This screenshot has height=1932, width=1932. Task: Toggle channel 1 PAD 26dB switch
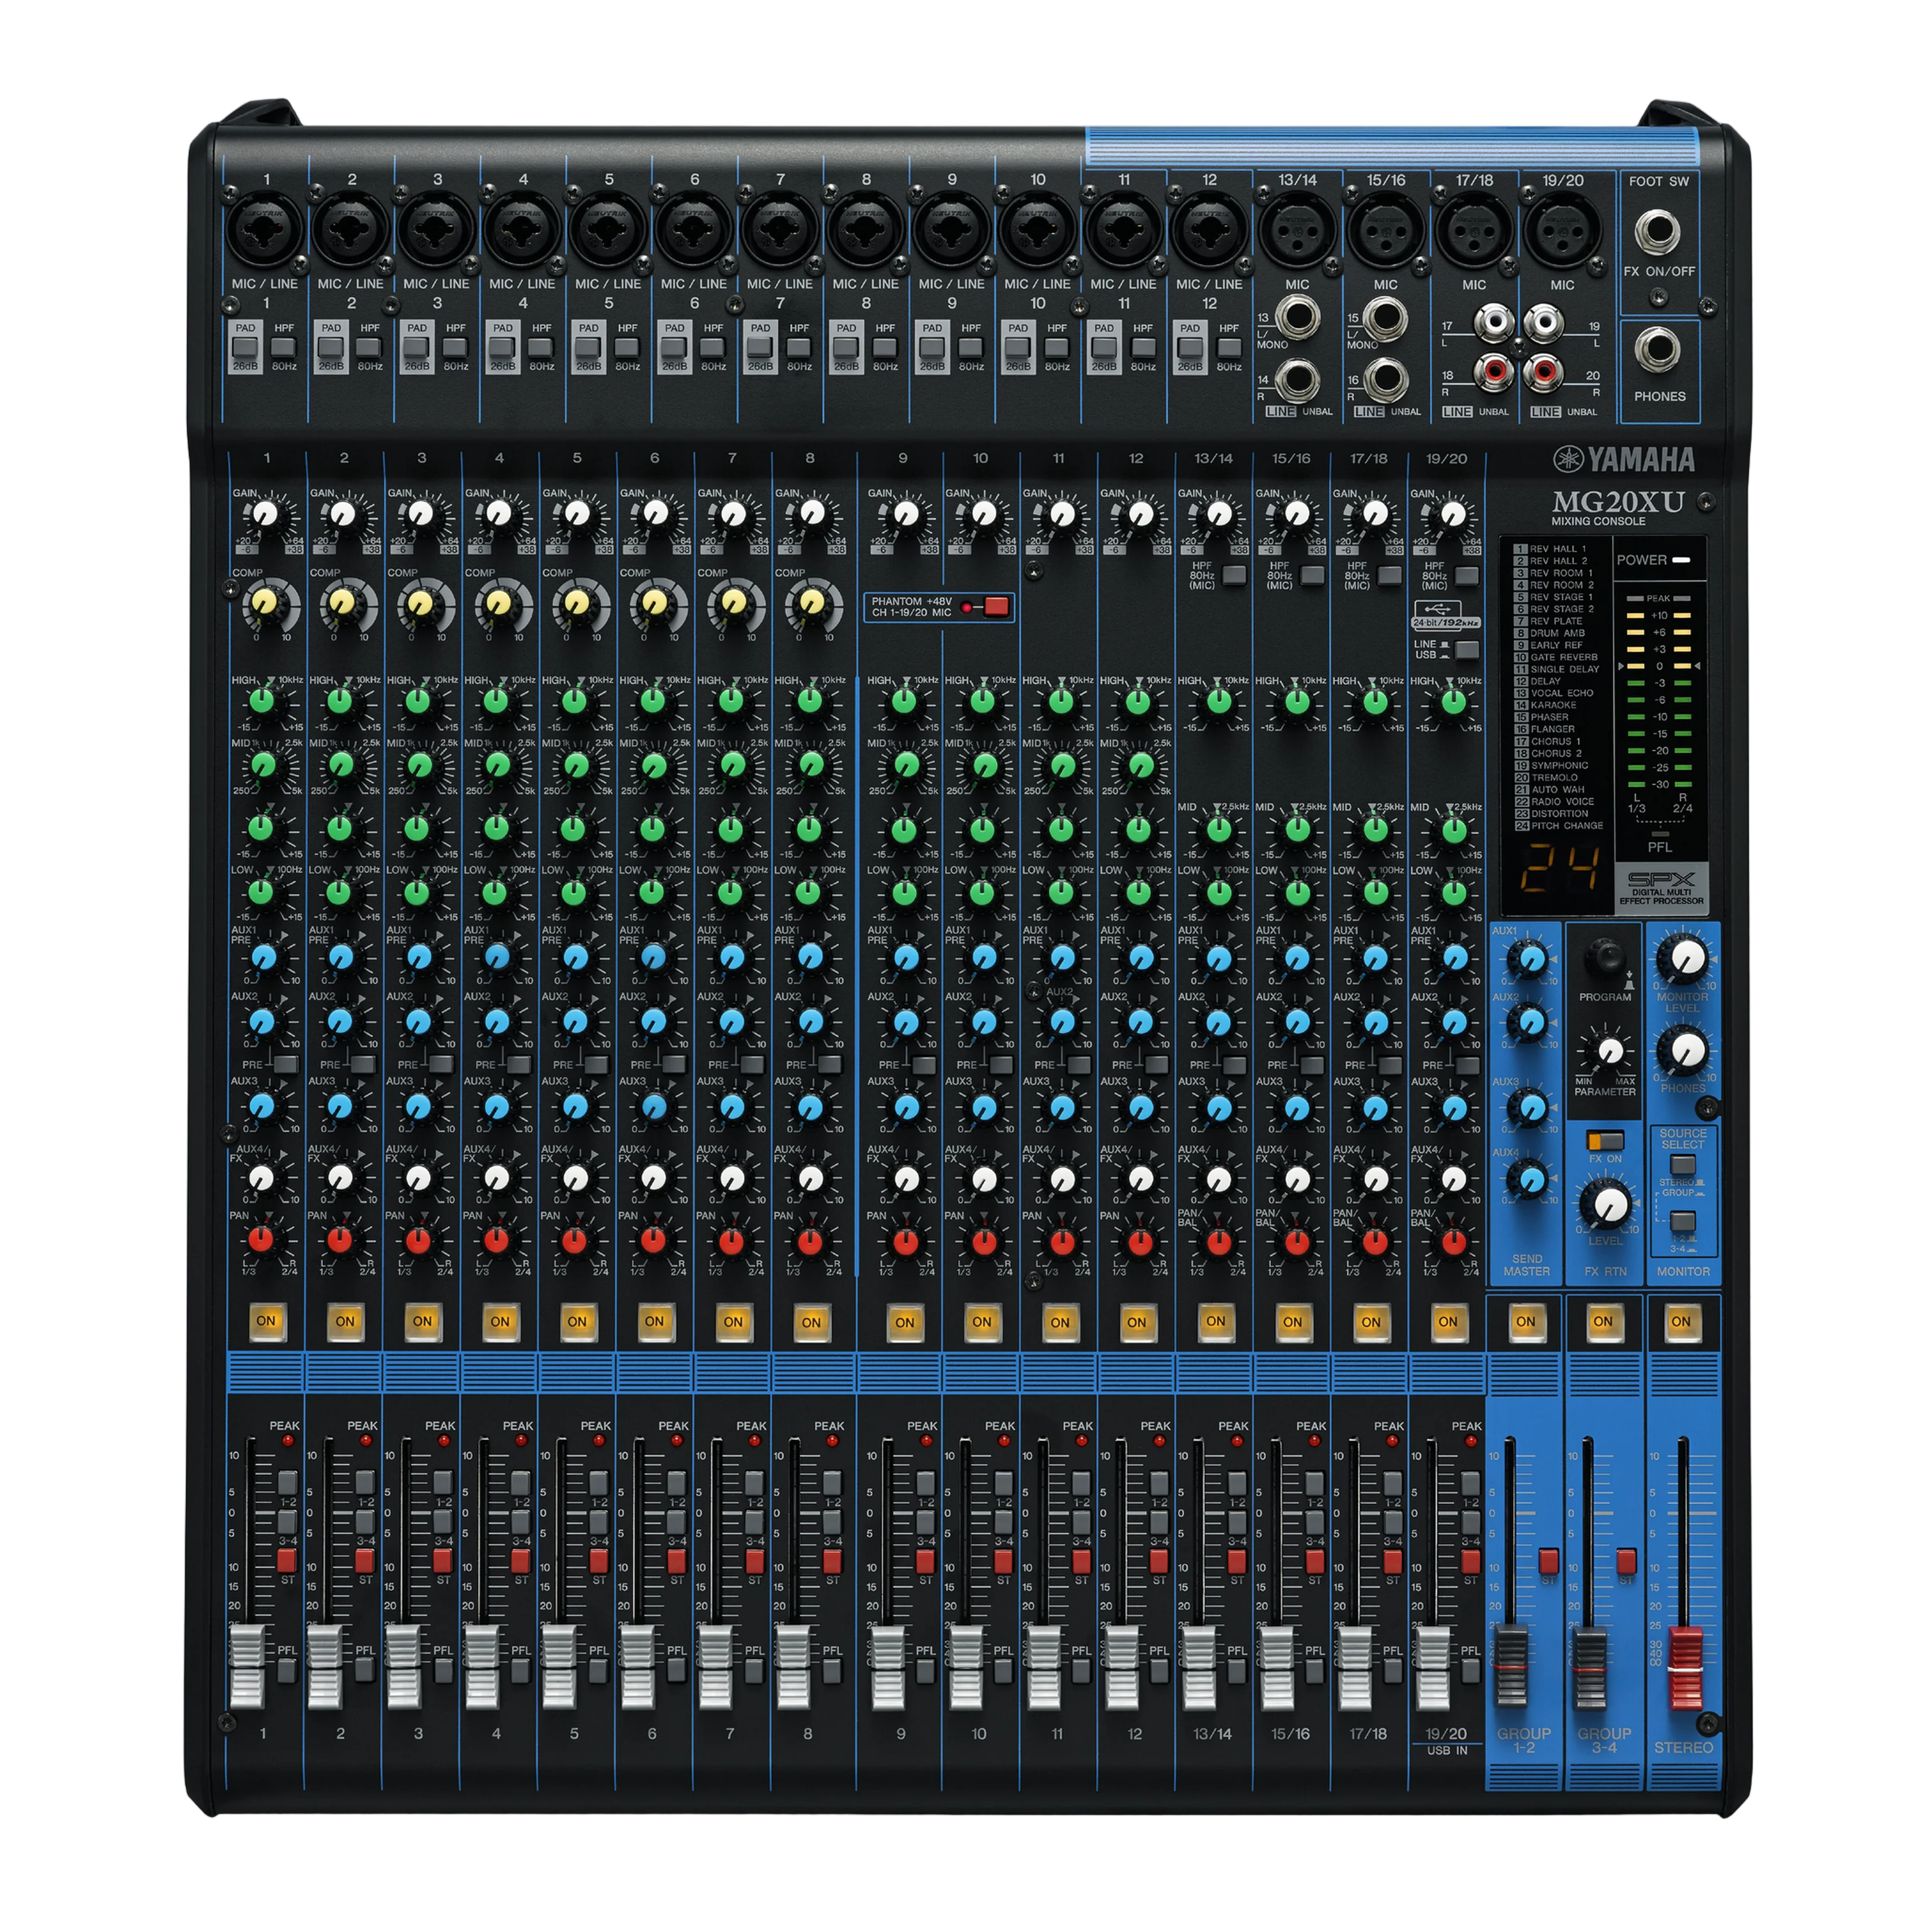click(245, 348)
